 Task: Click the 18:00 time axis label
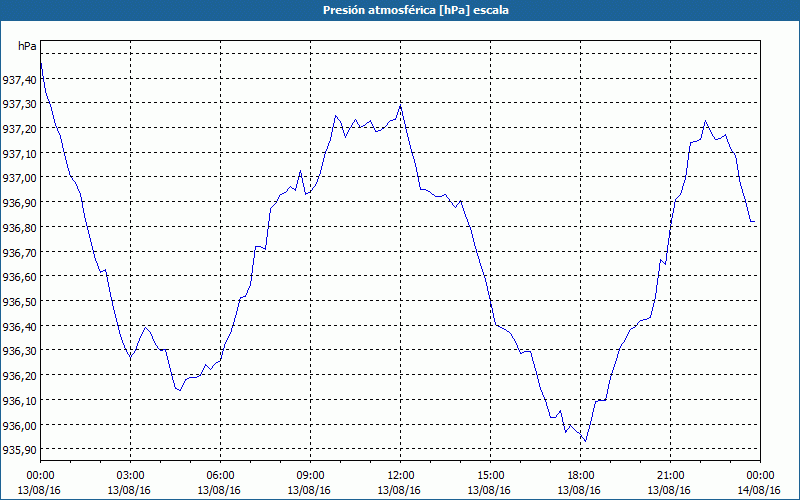(x=581, y=476)
